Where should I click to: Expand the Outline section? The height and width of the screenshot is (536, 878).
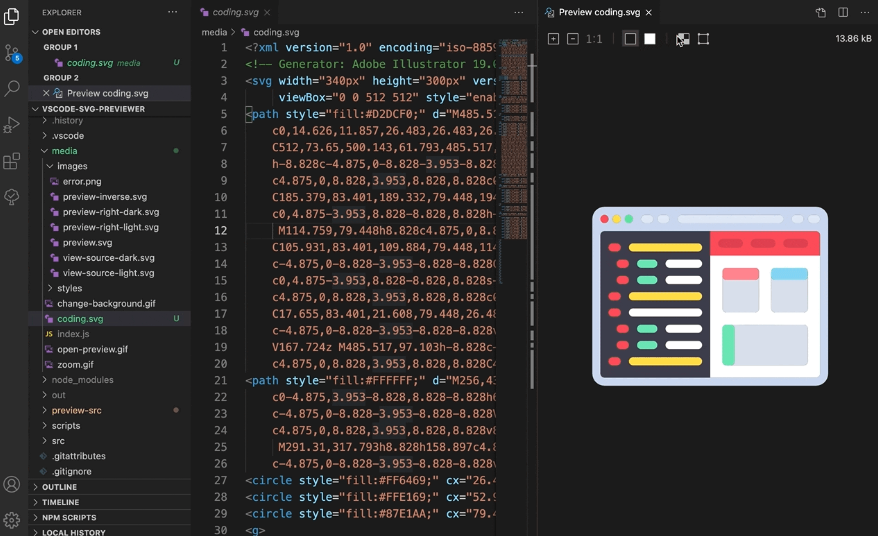point(109,487)
